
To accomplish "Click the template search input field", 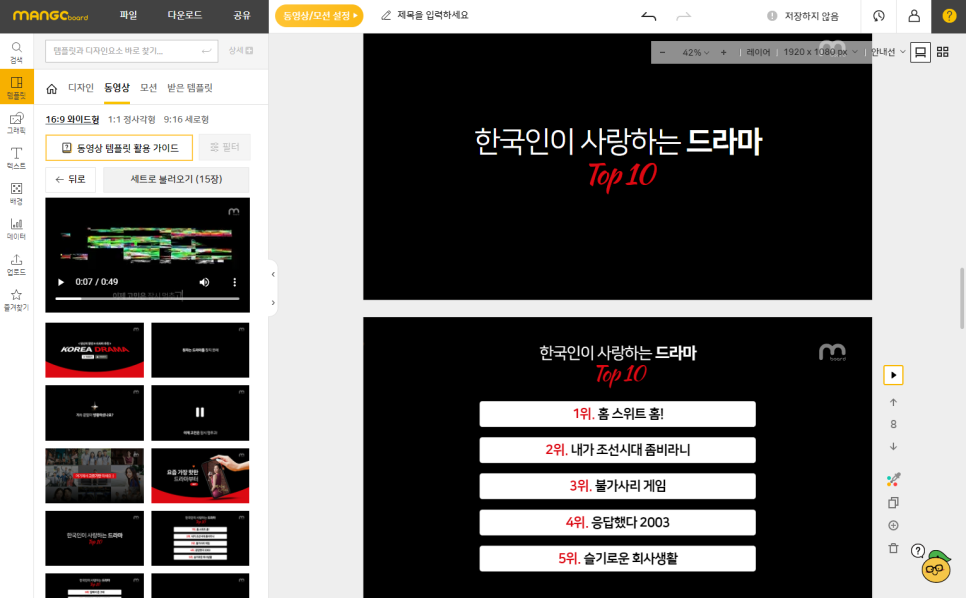I will pyautogui.click(x=131, y=51).
